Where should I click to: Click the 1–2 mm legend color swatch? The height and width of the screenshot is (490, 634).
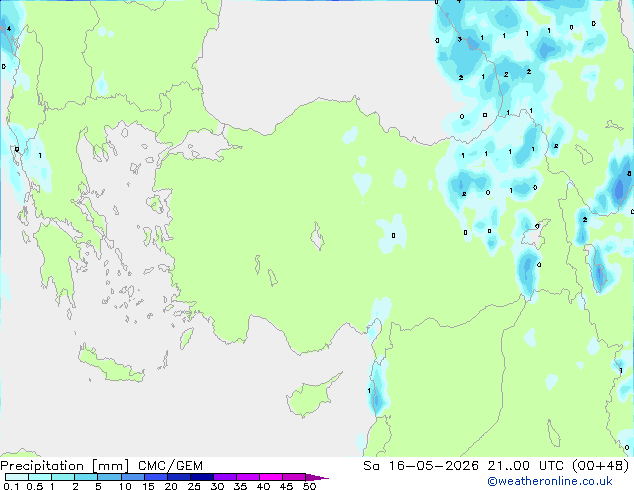(x=63, y=477)
